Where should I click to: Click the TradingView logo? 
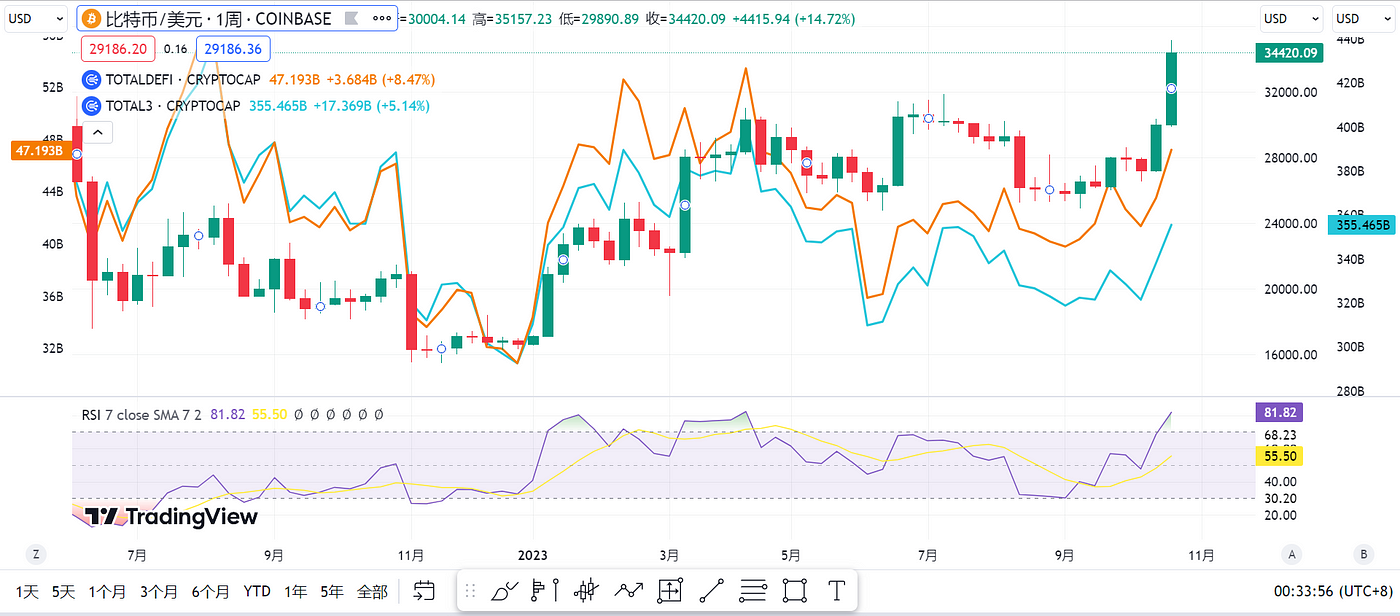pos(171,516)
